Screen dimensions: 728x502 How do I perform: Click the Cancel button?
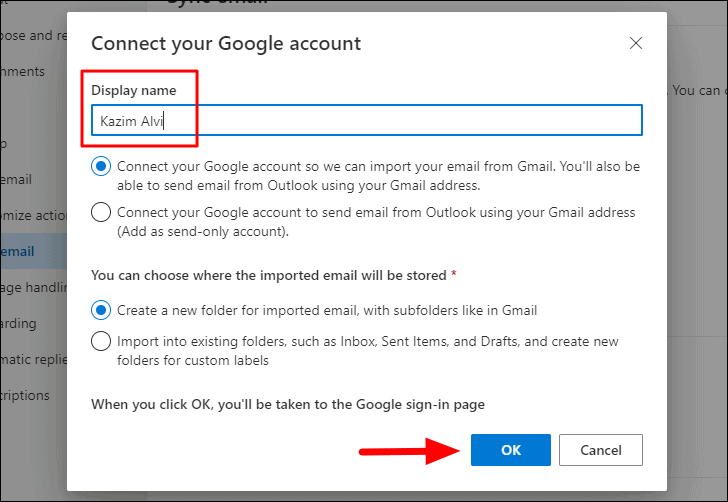pos(601,450)
